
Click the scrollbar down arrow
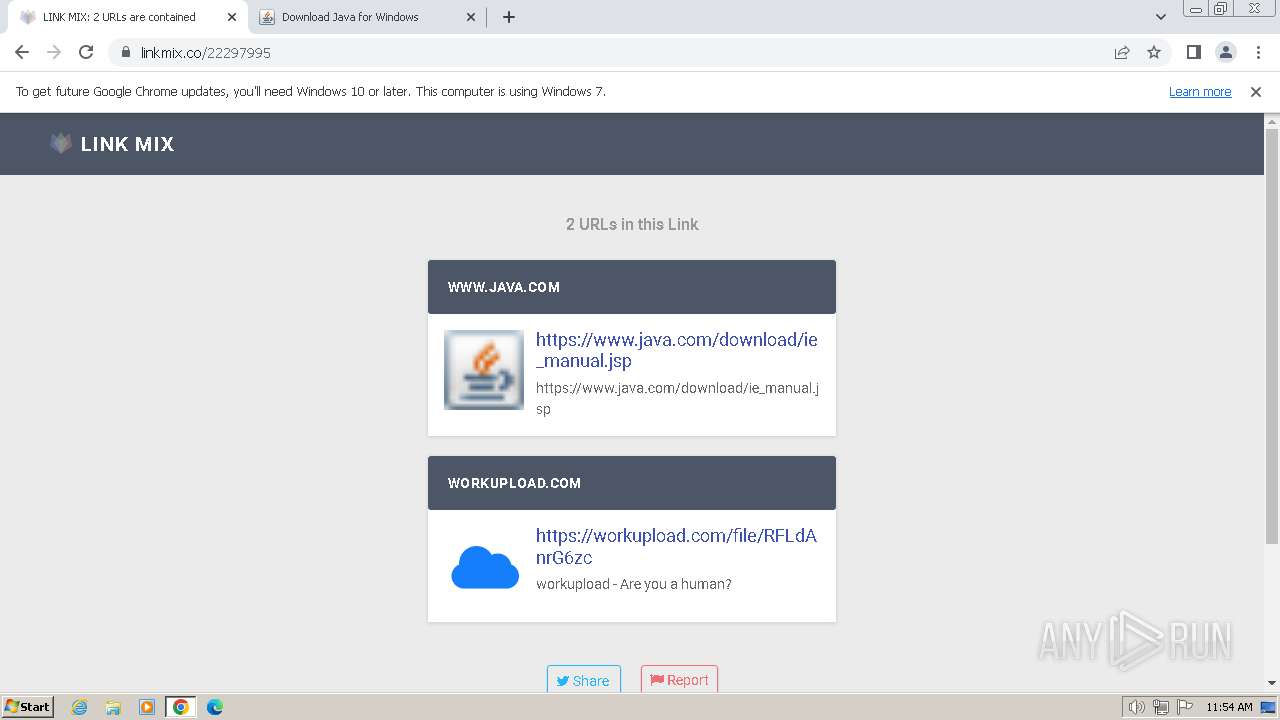pos(1272,683)
